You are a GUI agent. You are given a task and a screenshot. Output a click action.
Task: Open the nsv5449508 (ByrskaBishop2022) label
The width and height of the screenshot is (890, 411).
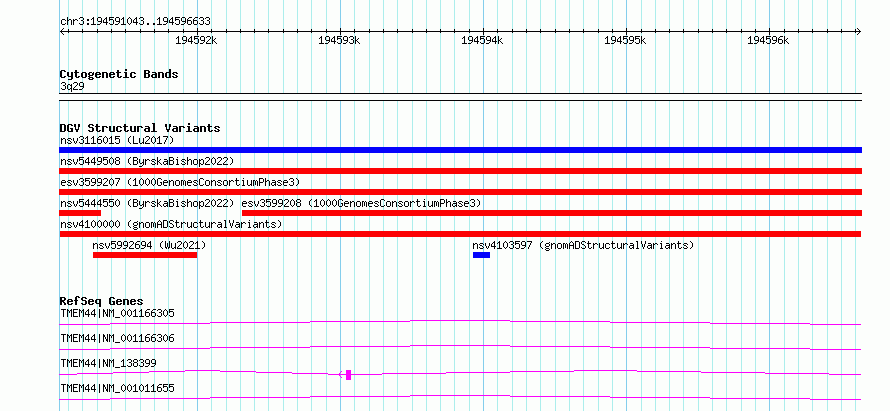coord(147,161)
